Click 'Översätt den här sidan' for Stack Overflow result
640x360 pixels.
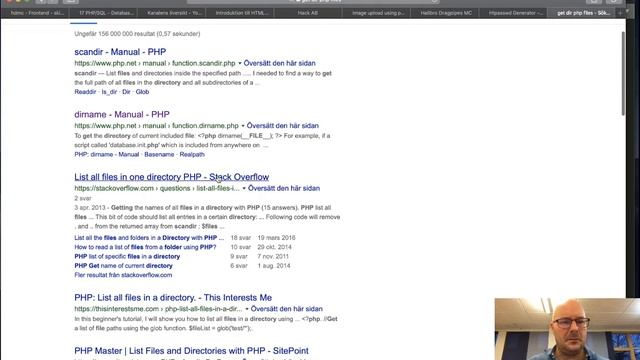284,188
